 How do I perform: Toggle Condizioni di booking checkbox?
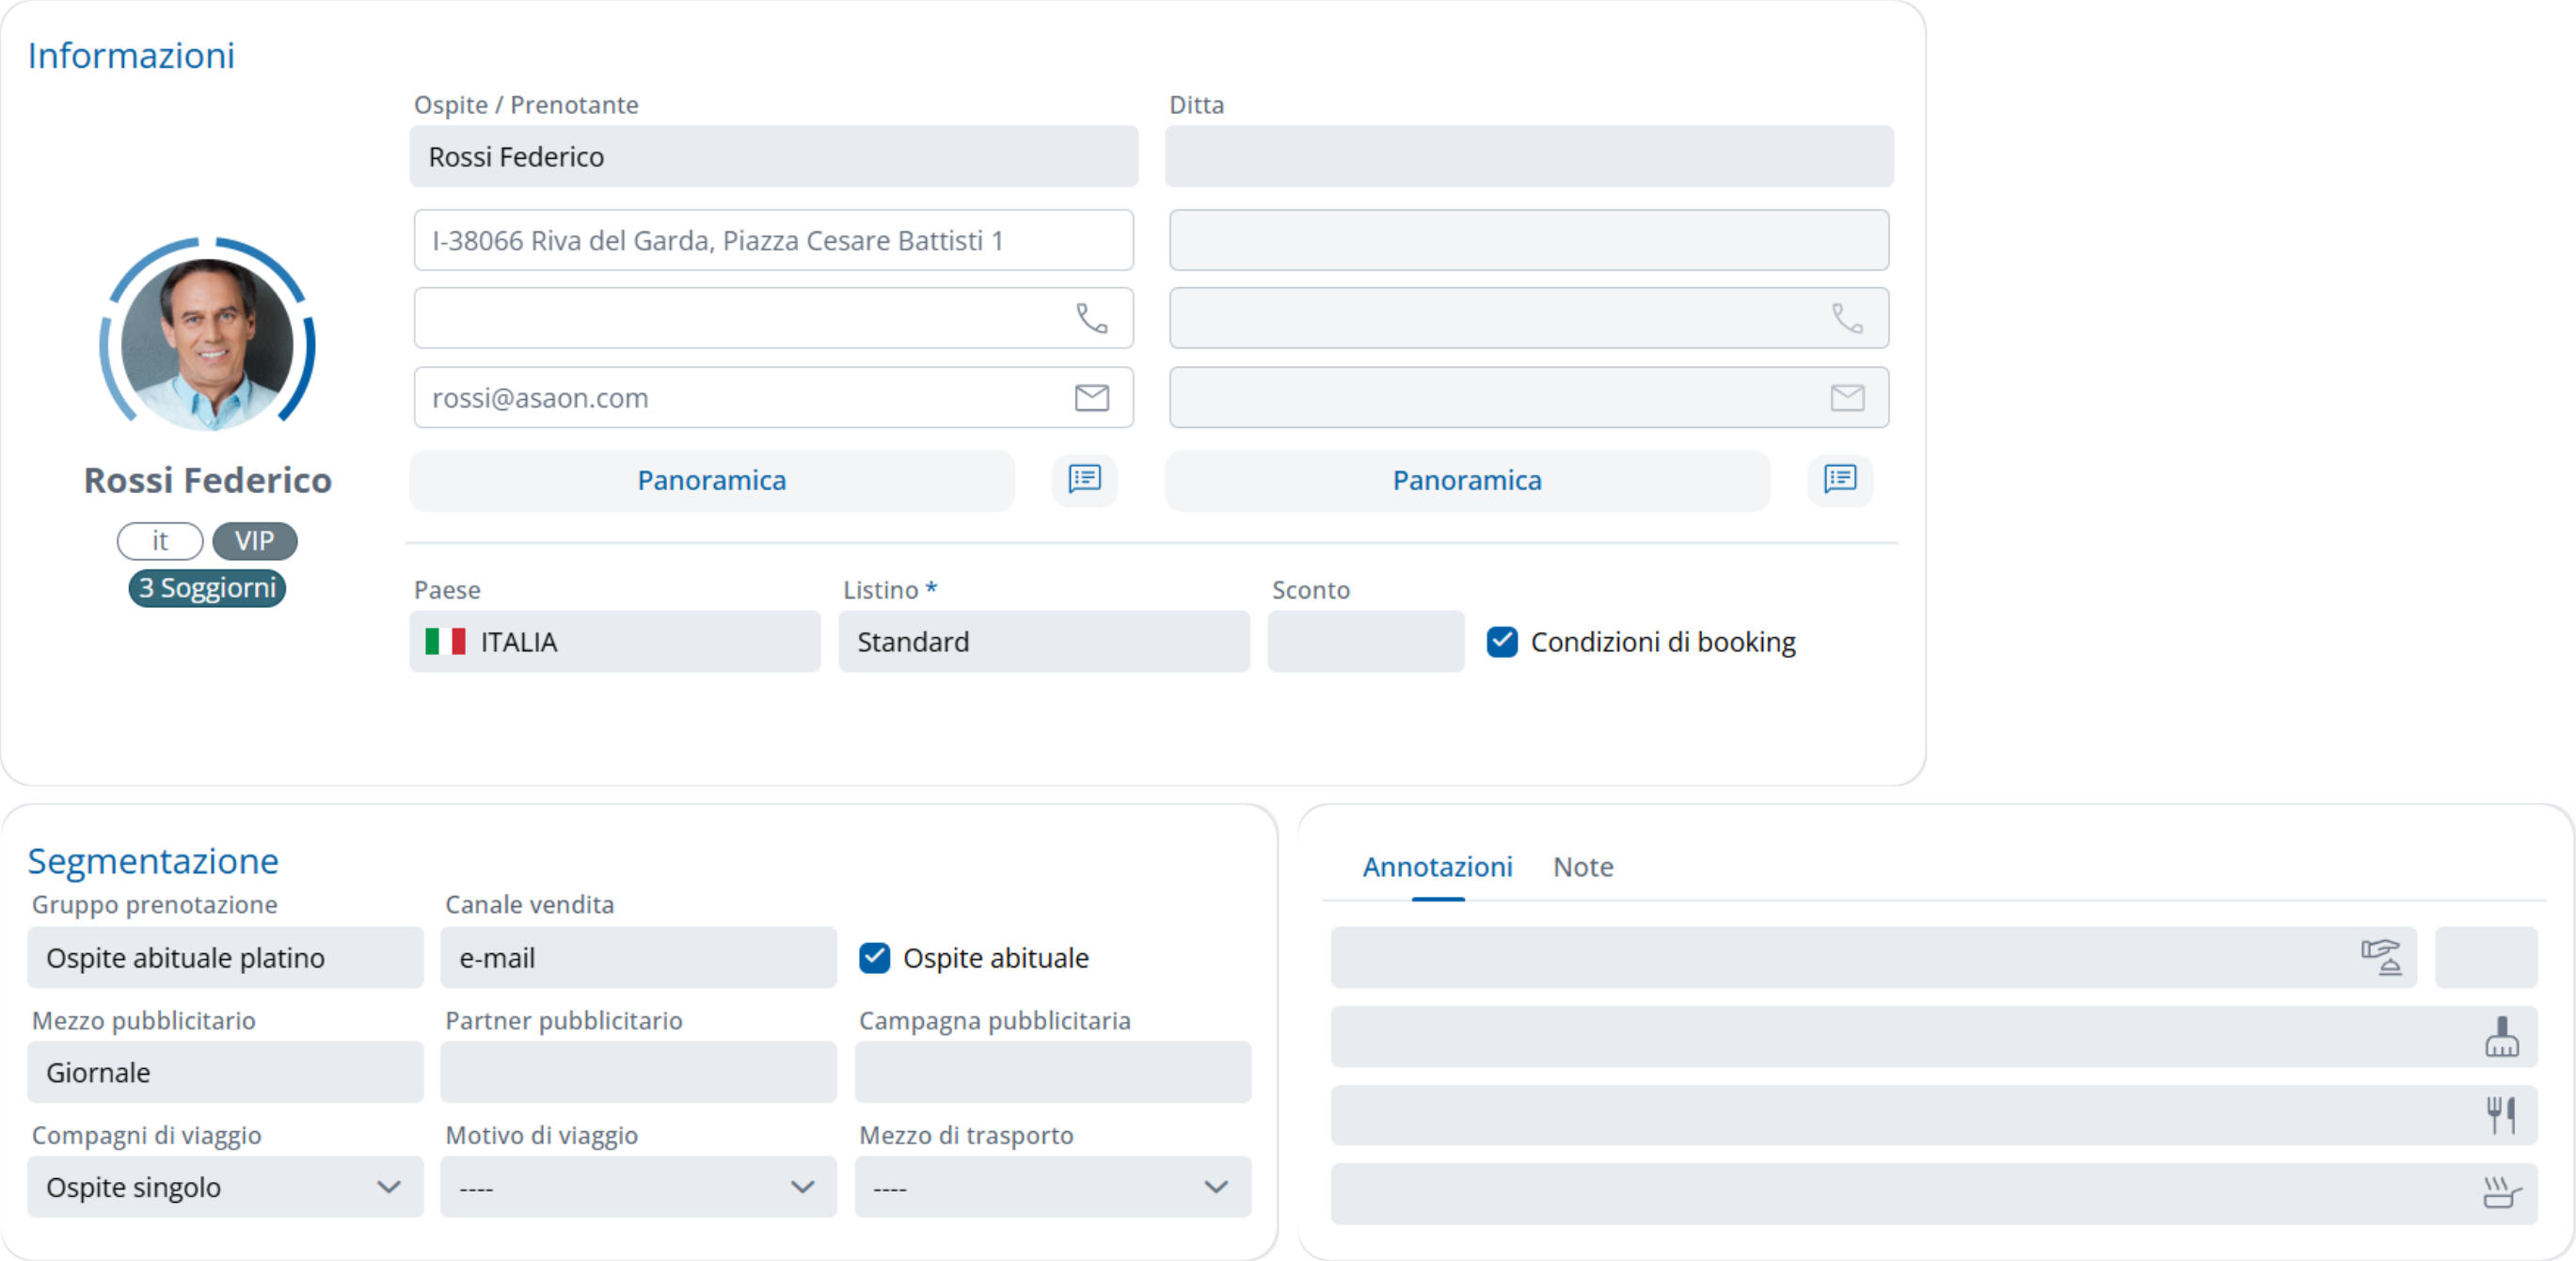click(x=1502, y=642)
